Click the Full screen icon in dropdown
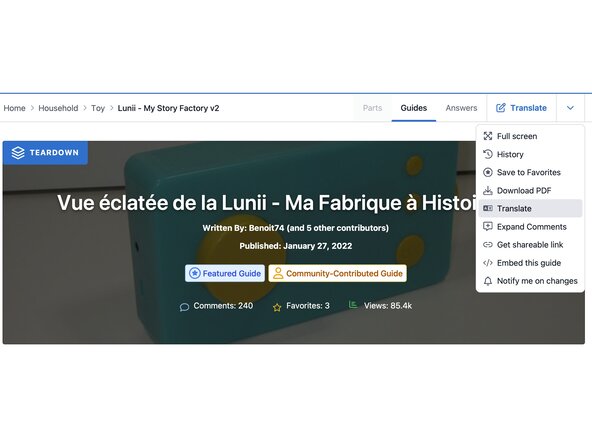The height and width of the screenshot is (444, 592). pos(488,136)
